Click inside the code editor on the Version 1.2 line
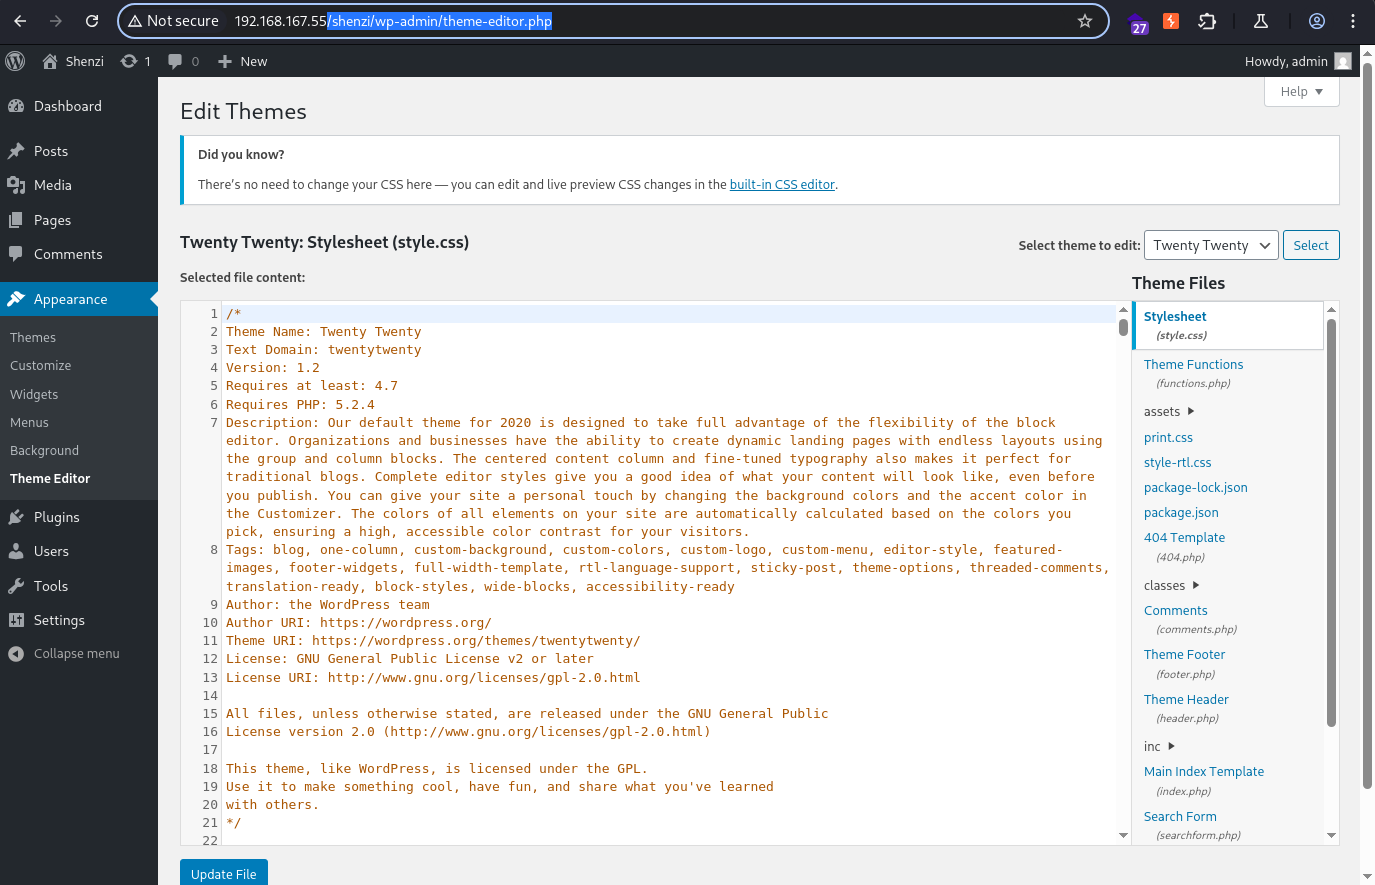Image resolution: width=1375 pixels, height=885 pixels. click(x=668, y=368)
